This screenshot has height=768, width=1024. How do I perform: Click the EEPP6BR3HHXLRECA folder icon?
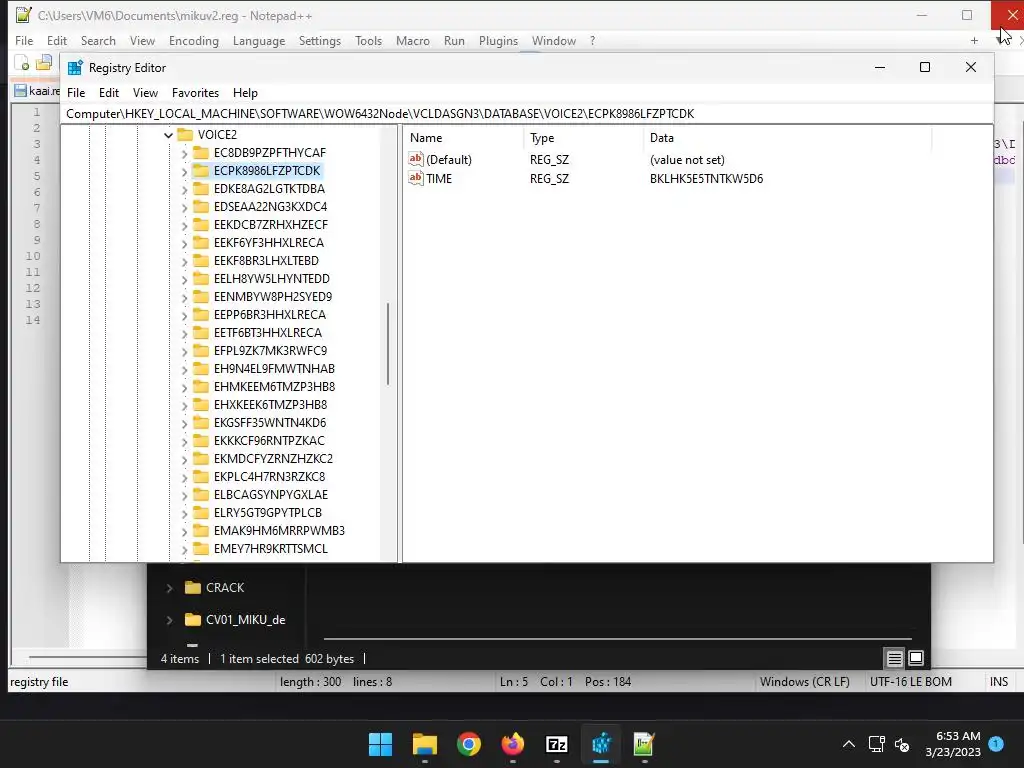[201, 315]
